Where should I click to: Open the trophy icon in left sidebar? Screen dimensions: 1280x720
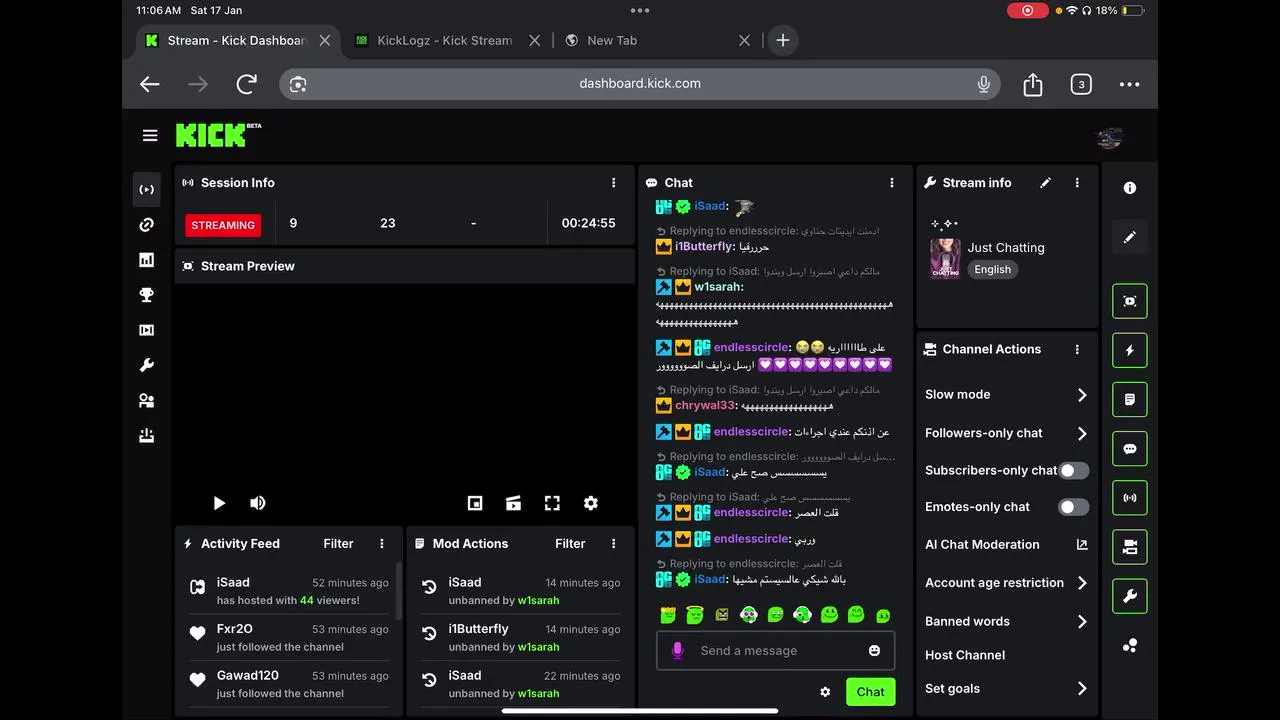[x=147, y=295]
